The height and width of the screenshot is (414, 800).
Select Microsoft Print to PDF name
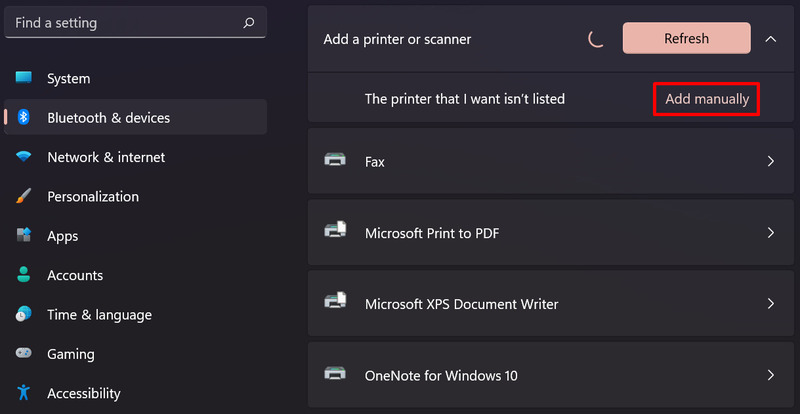[432, 233]
